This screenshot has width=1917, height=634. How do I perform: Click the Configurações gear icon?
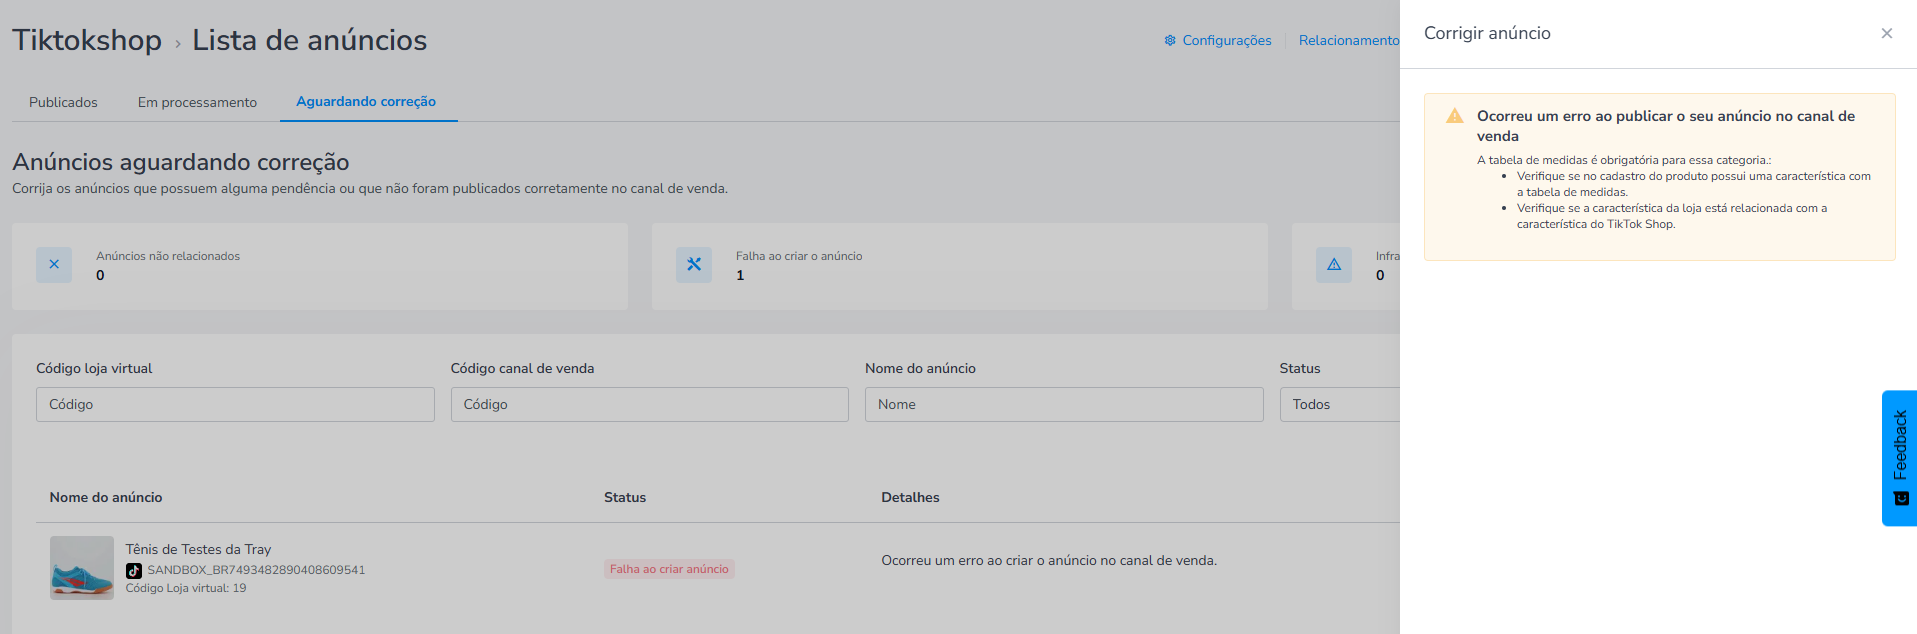[x=1170, y=40]
